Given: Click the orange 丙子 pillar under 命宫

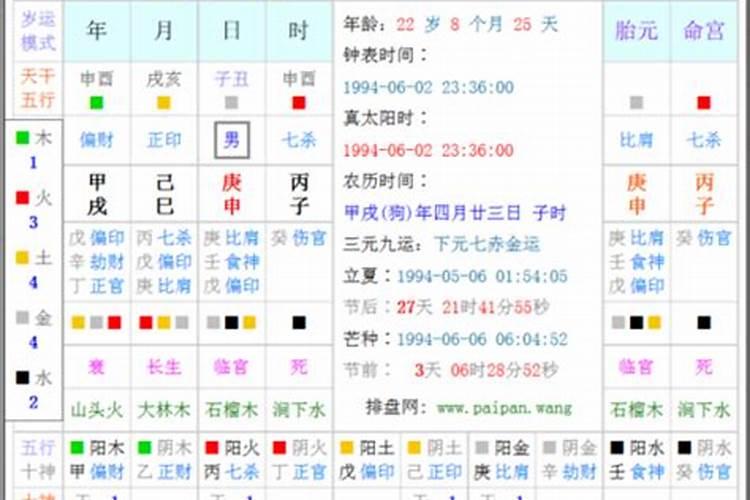Looking at the screenshot, I should (x=704, y=194).
